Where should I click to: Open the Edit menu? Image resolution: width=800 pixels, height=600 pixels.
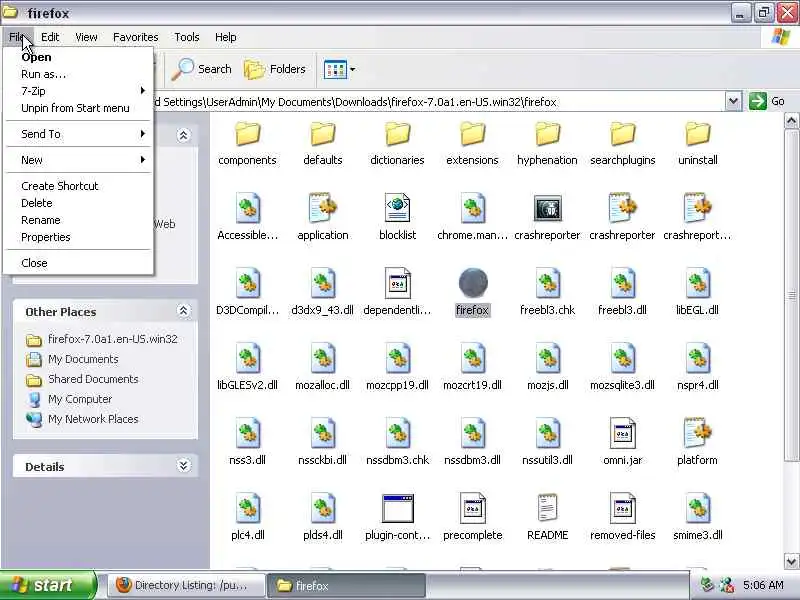50,37
